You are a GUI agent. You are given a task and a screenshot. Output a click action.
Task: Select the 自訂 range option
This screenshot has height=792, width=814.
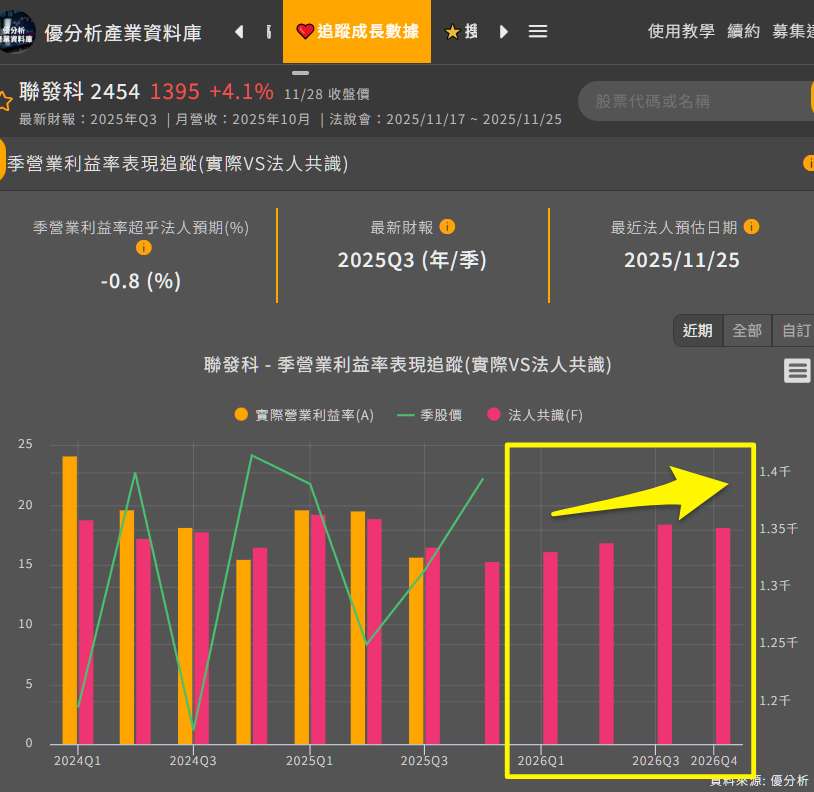795,331
